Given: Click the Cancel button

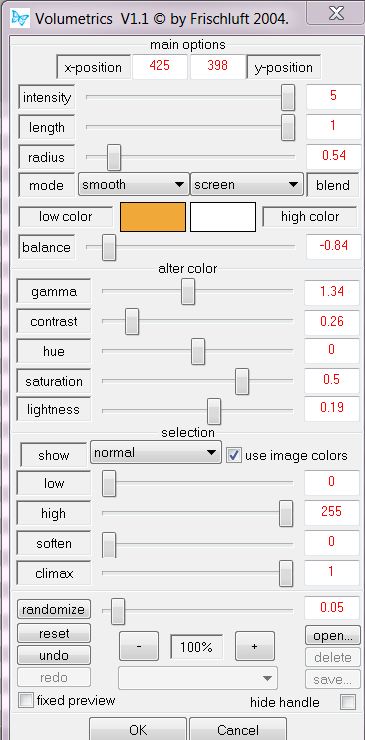Looking at the screenshot, I should (x=238, y=729).
